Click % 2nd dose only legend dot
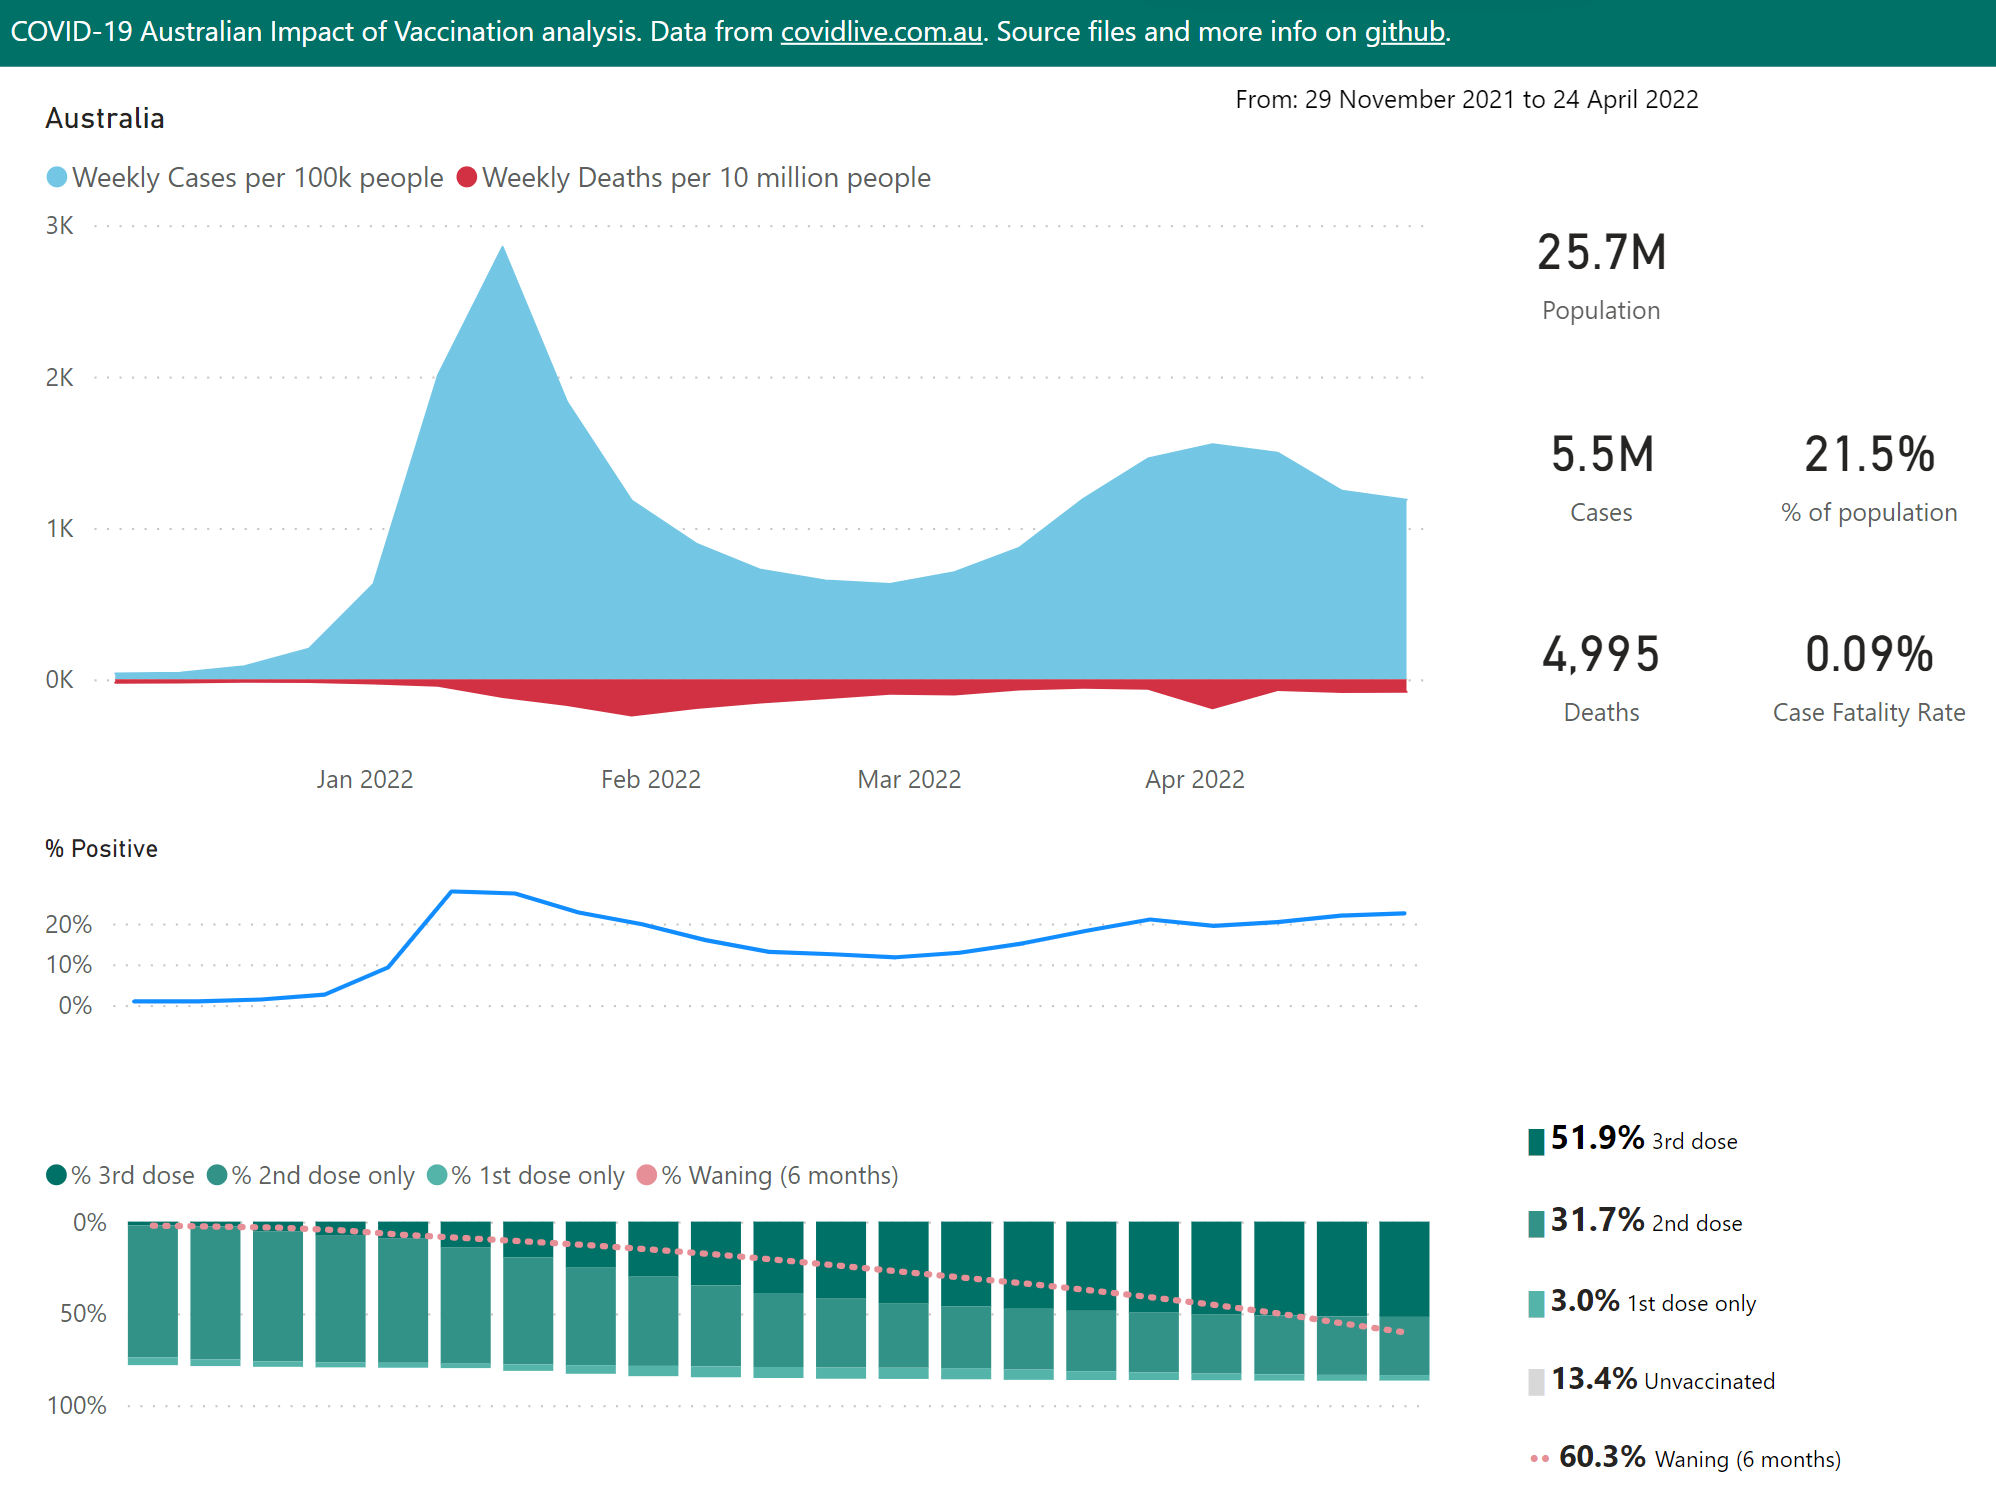The height and width of the screenshot is (1512, 1996). [x=217, y=1175]
